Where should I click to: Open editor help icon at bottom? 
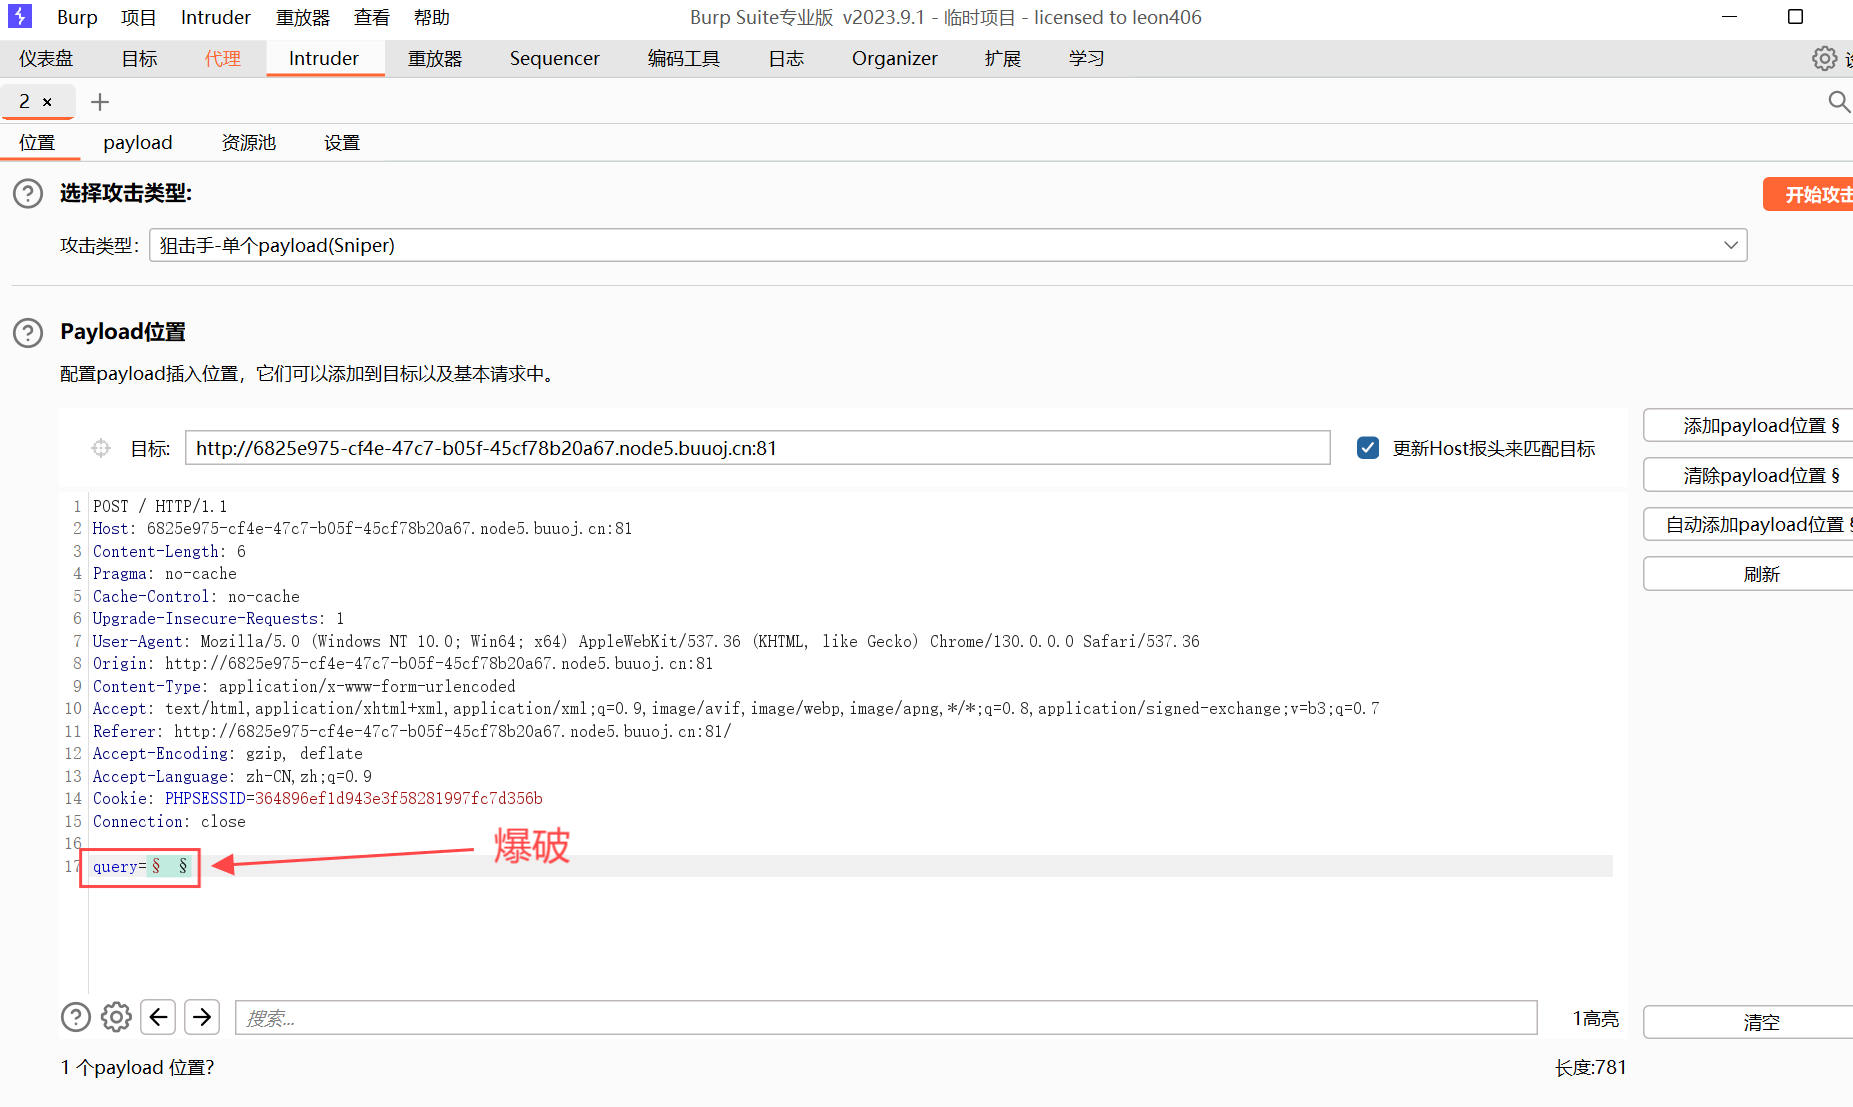pos(76,1017)
